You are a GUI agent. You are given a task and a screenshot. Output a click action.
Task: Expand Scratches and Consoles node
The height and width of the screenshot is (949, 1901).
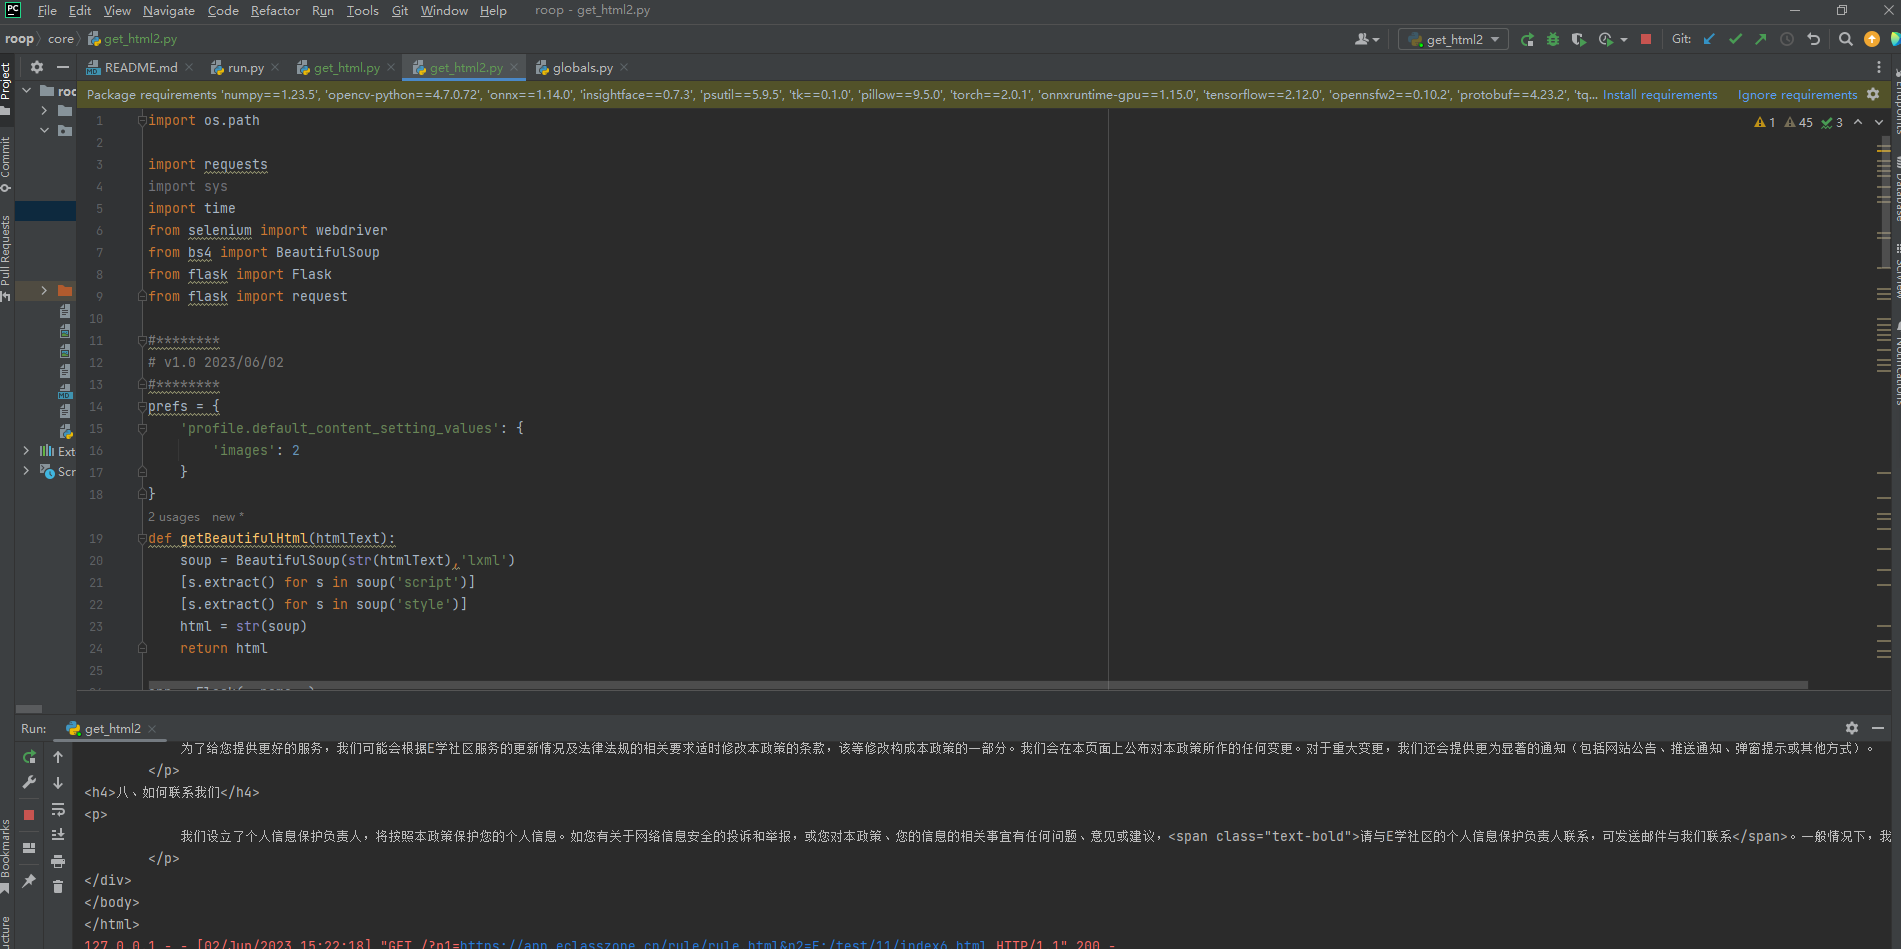tap(27, 471)
